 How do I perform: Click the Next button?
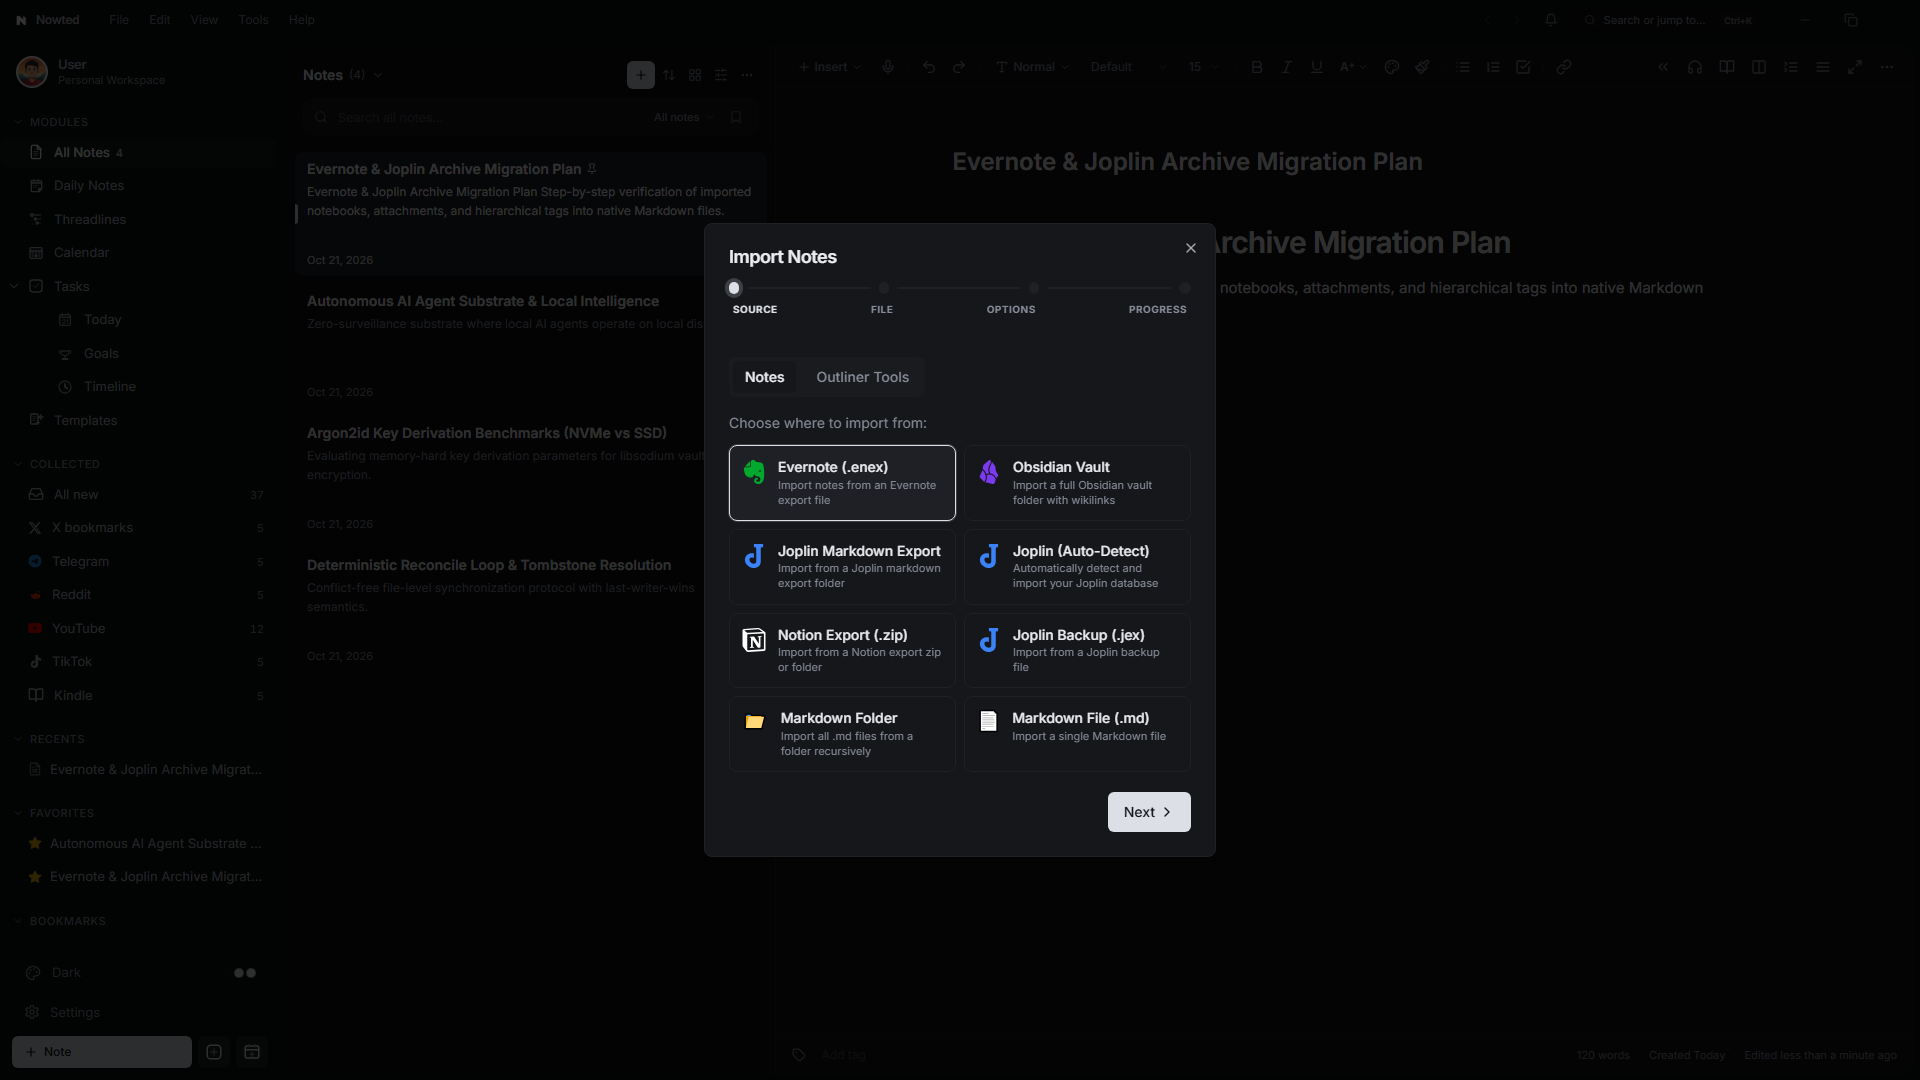pos(1149,812)
